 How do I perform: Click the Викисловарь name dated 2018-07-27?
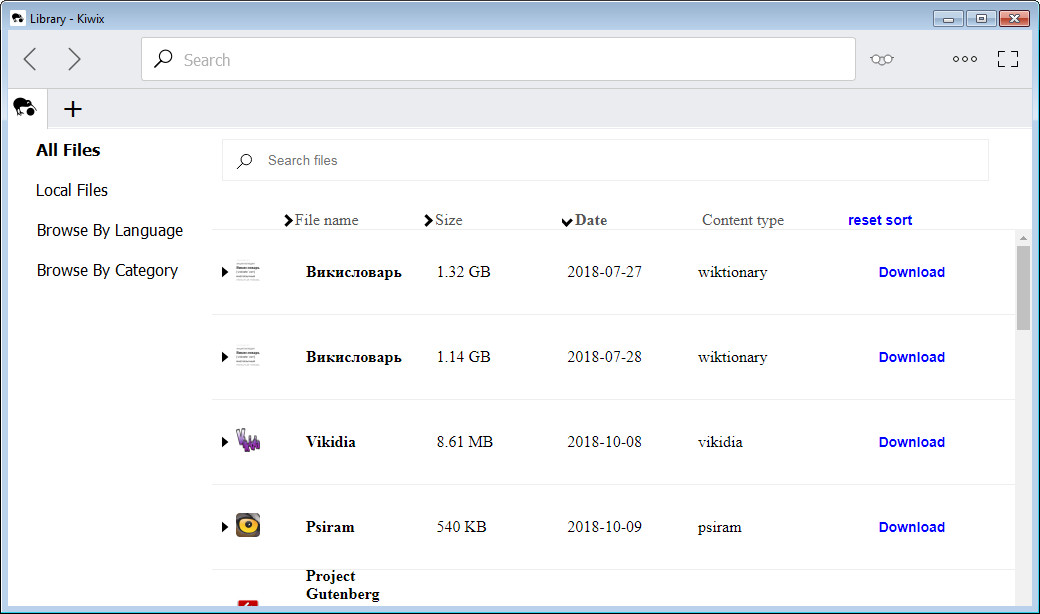point(354,272)
